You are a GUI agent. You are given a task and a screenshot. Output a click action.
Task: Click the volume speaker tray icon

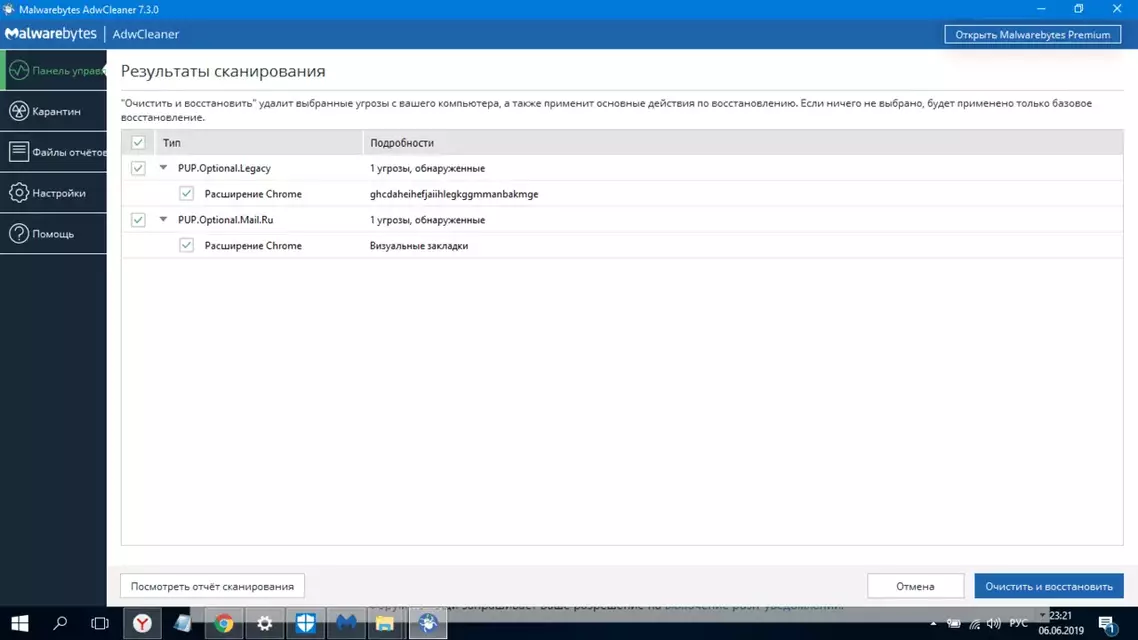click(x=994, y=623)
